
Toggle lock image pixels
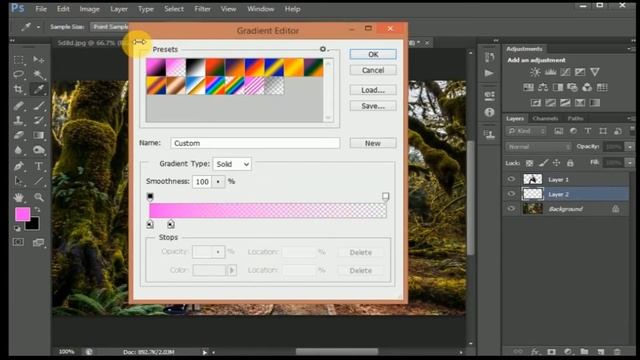(543, 163)
